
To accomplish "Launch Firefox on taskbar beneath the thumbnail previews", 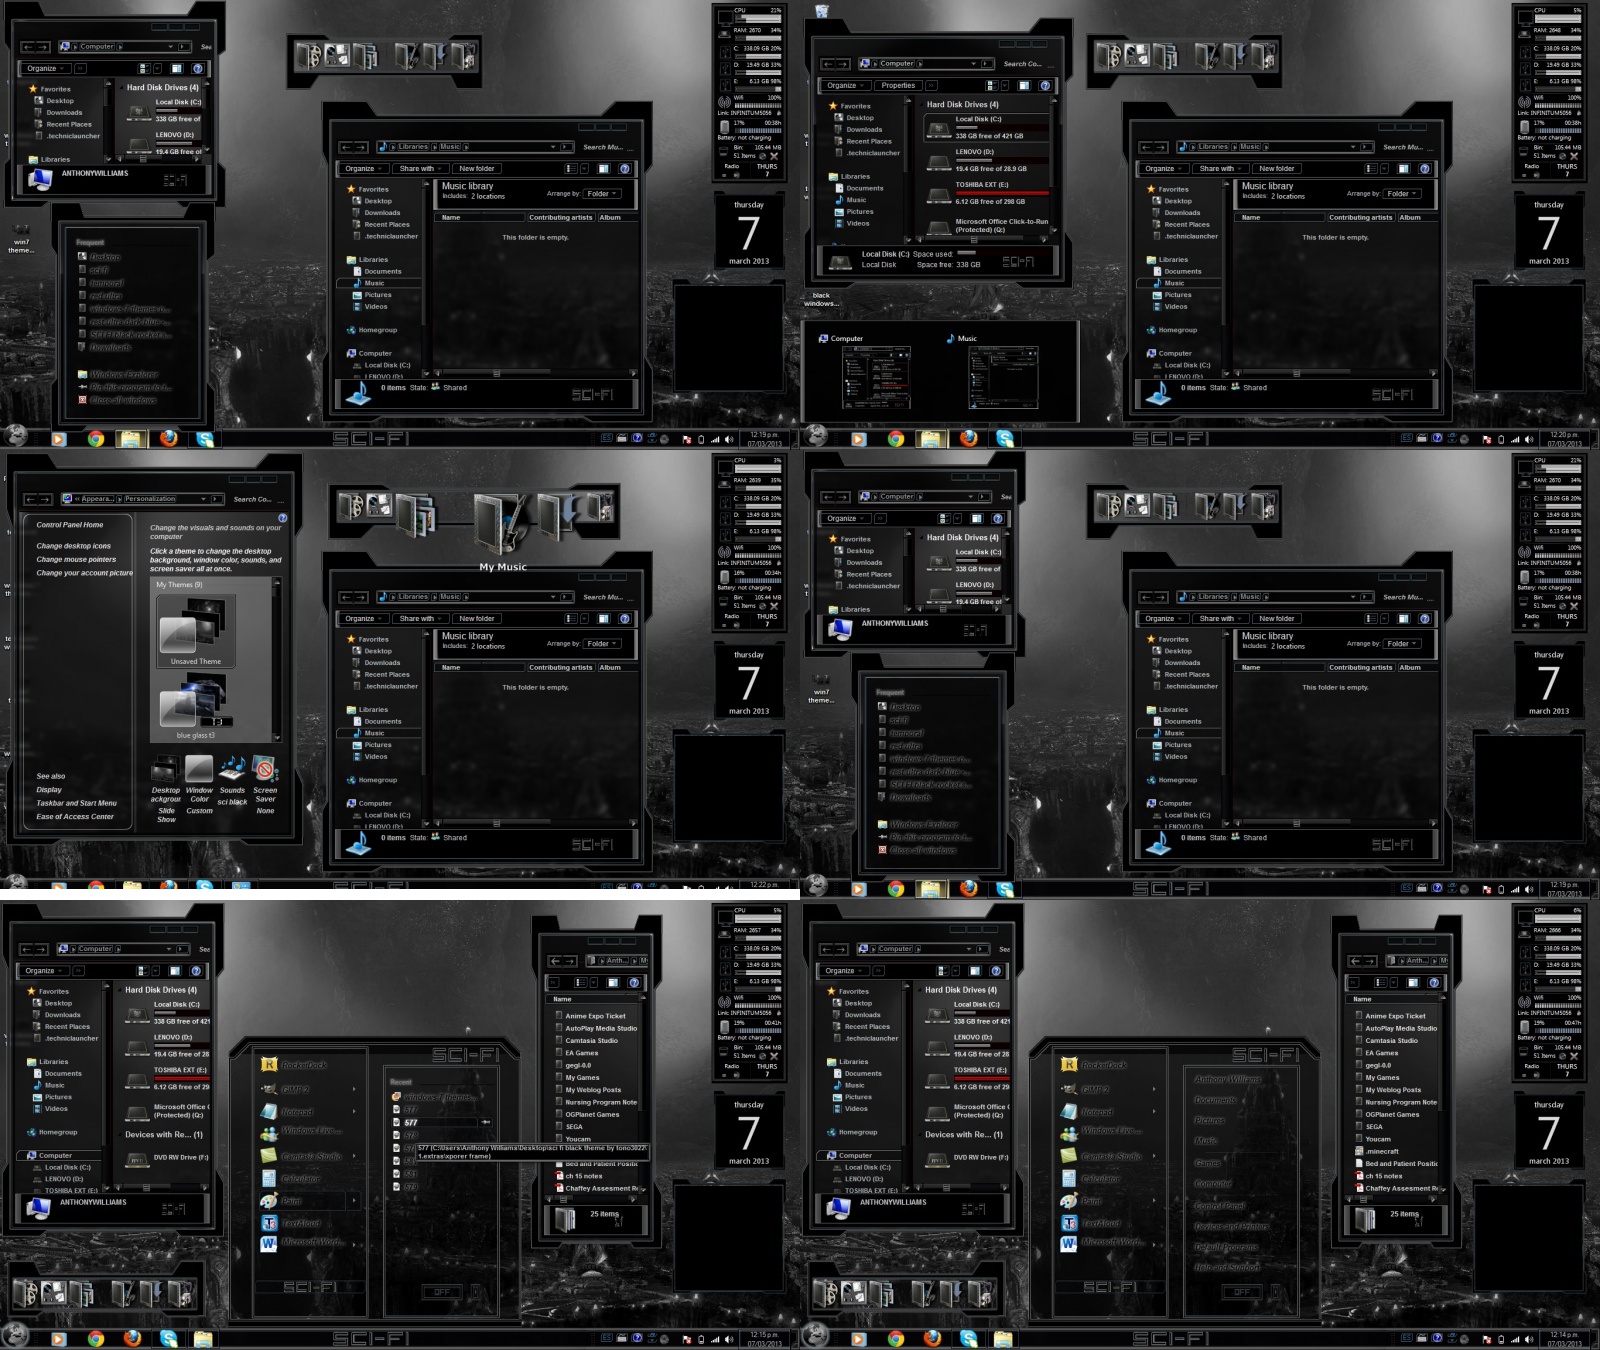I will (968, 438).
